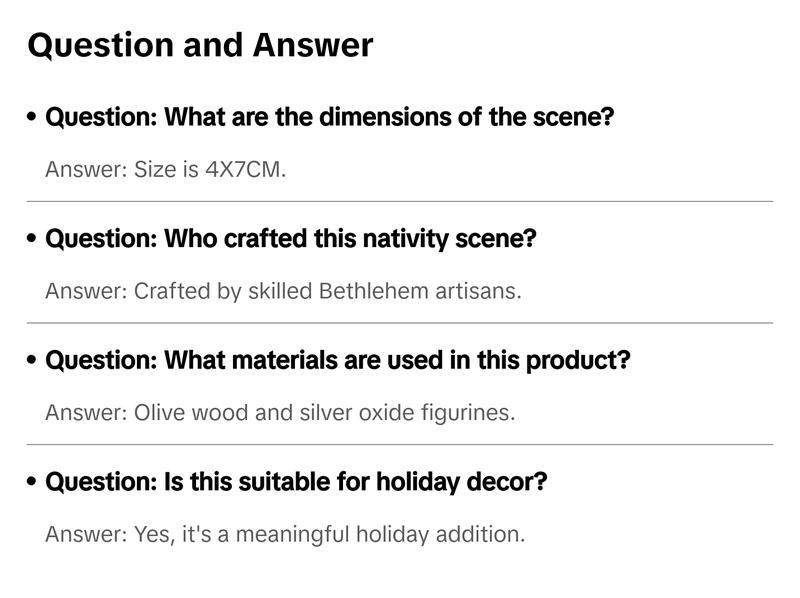Select the question about scene dimensions
The width and height of the screenshot is (800, 598).
329,117
